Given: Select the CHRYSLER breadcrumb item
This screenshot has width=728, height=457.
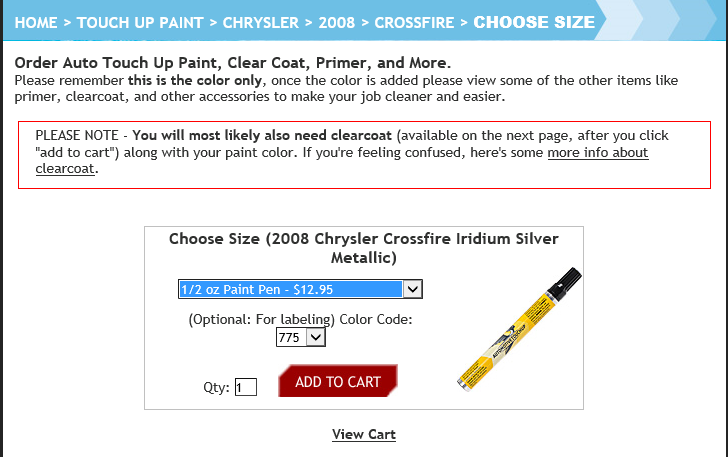Looking at the screenshot, I should (x=260, y=21).
